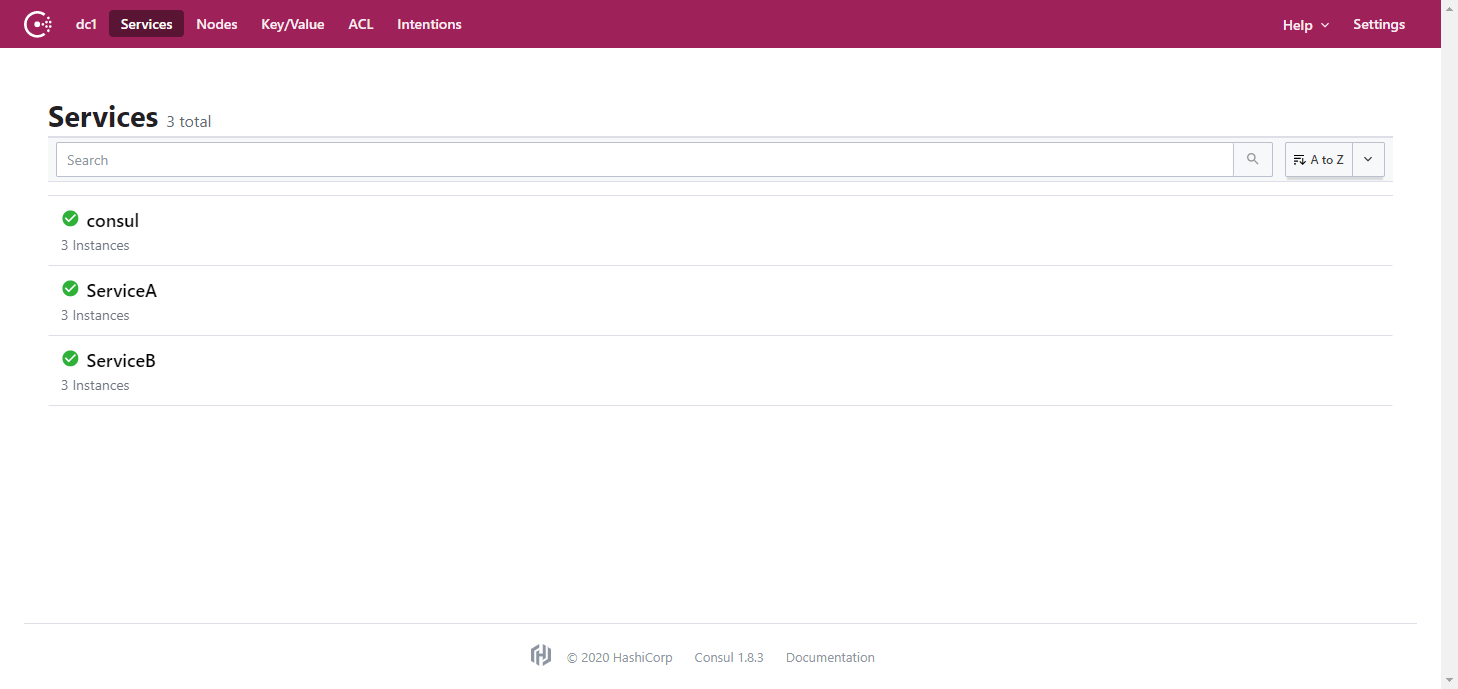Open the A to Z sort selector

point(1318,160)
